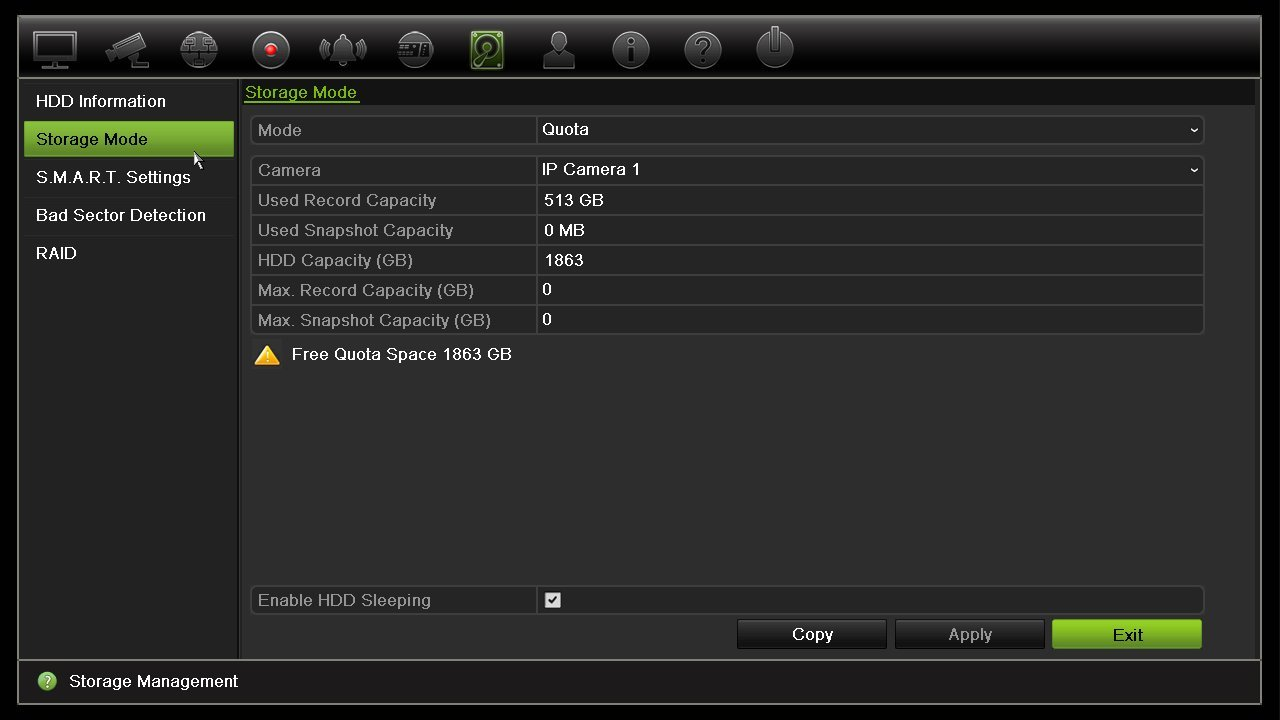Click the green help icon in status bar
1280x720 pixels.
click(47, 681)
